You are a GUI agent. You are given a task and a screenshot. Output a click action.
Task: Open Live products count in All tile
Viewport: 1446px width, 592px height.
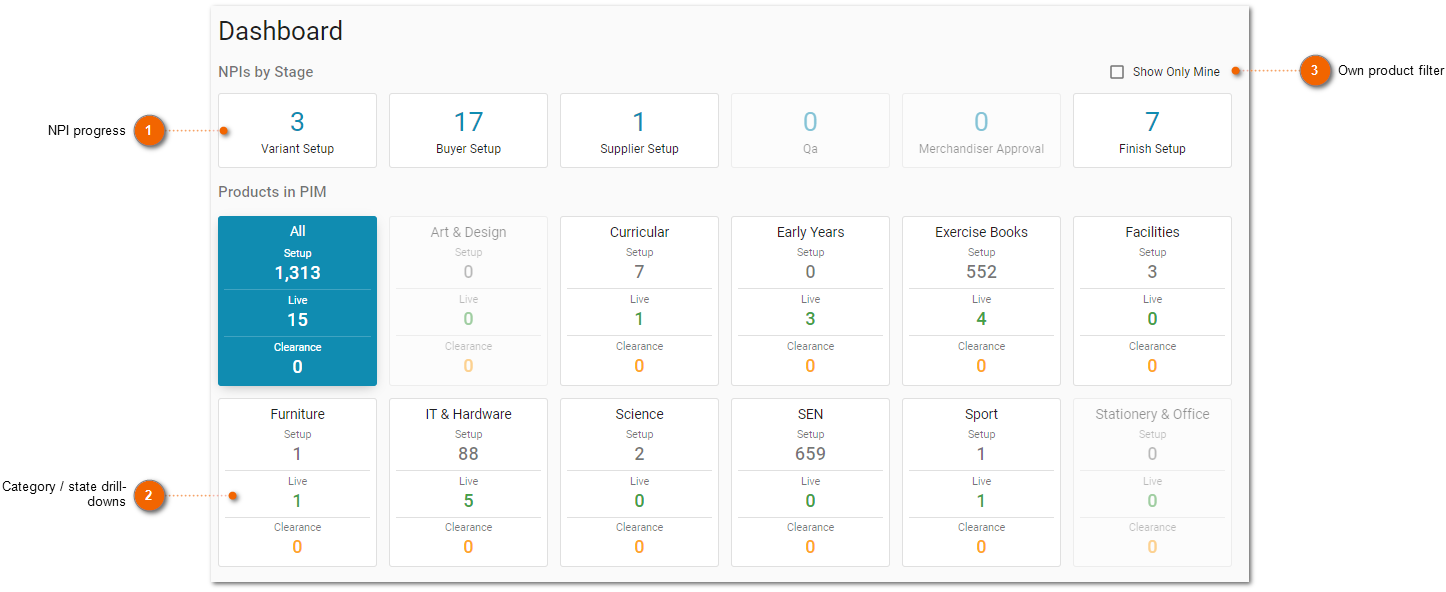(x=297, y=312)
